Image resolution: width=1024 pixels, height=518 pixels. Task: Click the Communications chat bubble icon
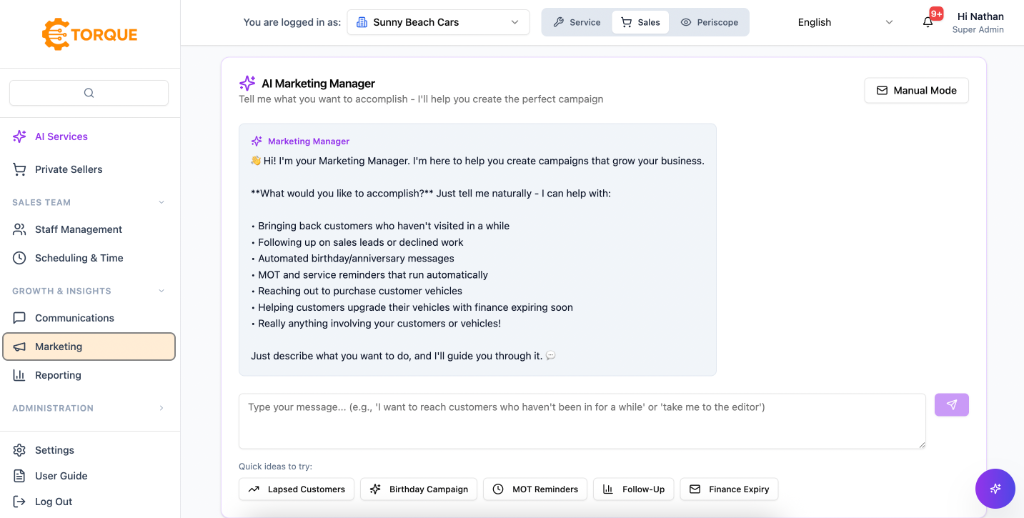coord(20,318)
